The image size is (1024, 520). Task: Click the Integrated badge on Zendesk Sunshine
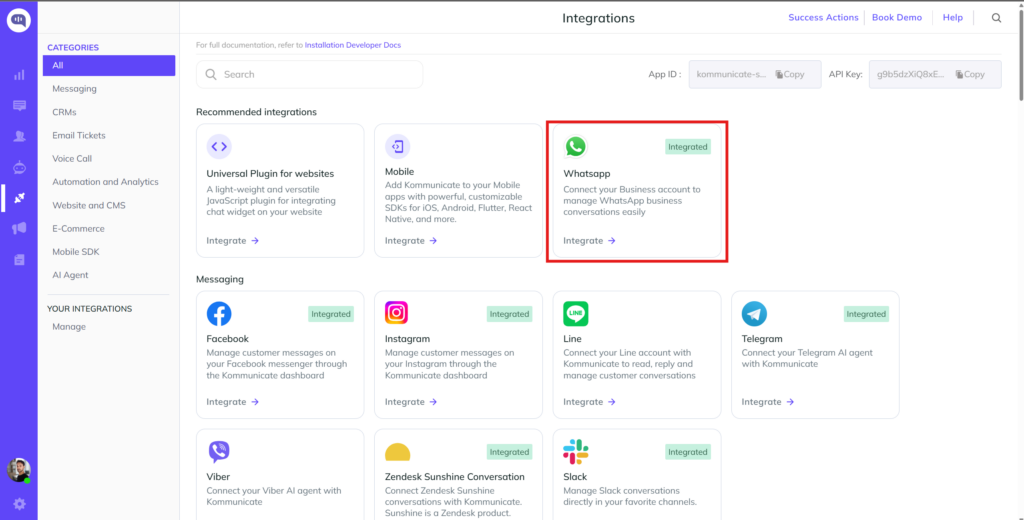[x=509, y=452]
